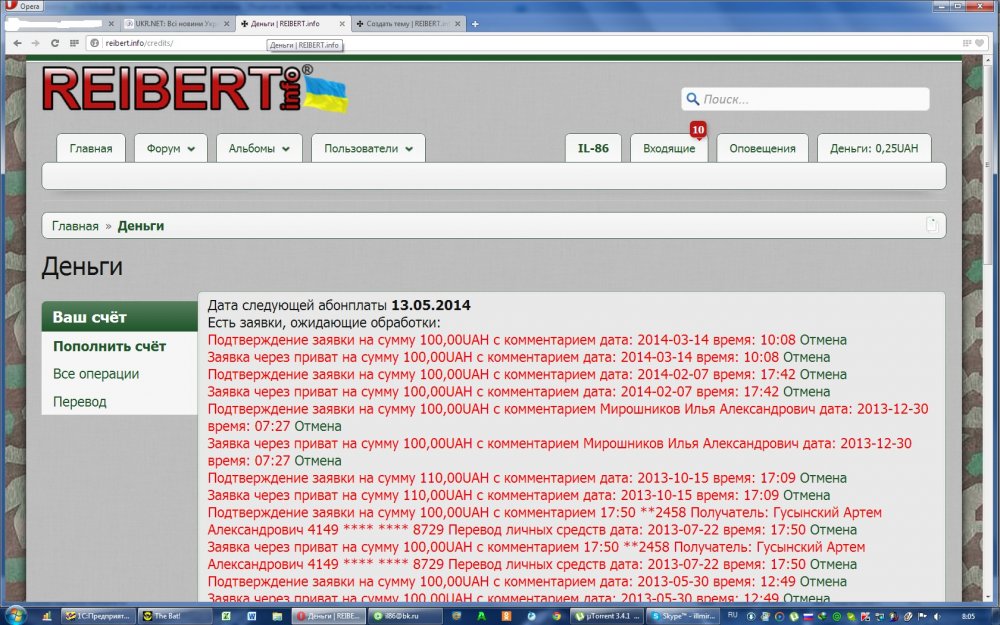Cancel Заявка через приват dated 2014-03-14
This screenshot has width=1000, height=625.
(x=806, y=357)
